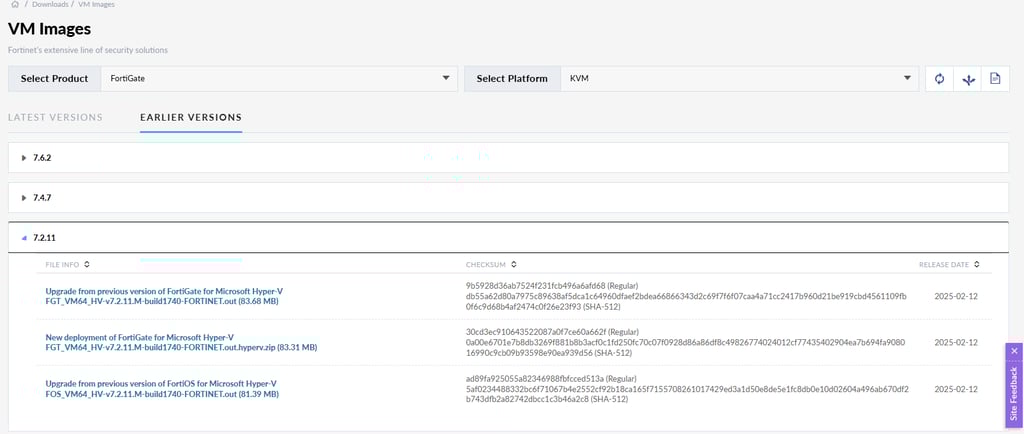Expand the 7.4.7 version section
Screen dimensions: 1024x434
pyautogui.click(x=508, y=197)
